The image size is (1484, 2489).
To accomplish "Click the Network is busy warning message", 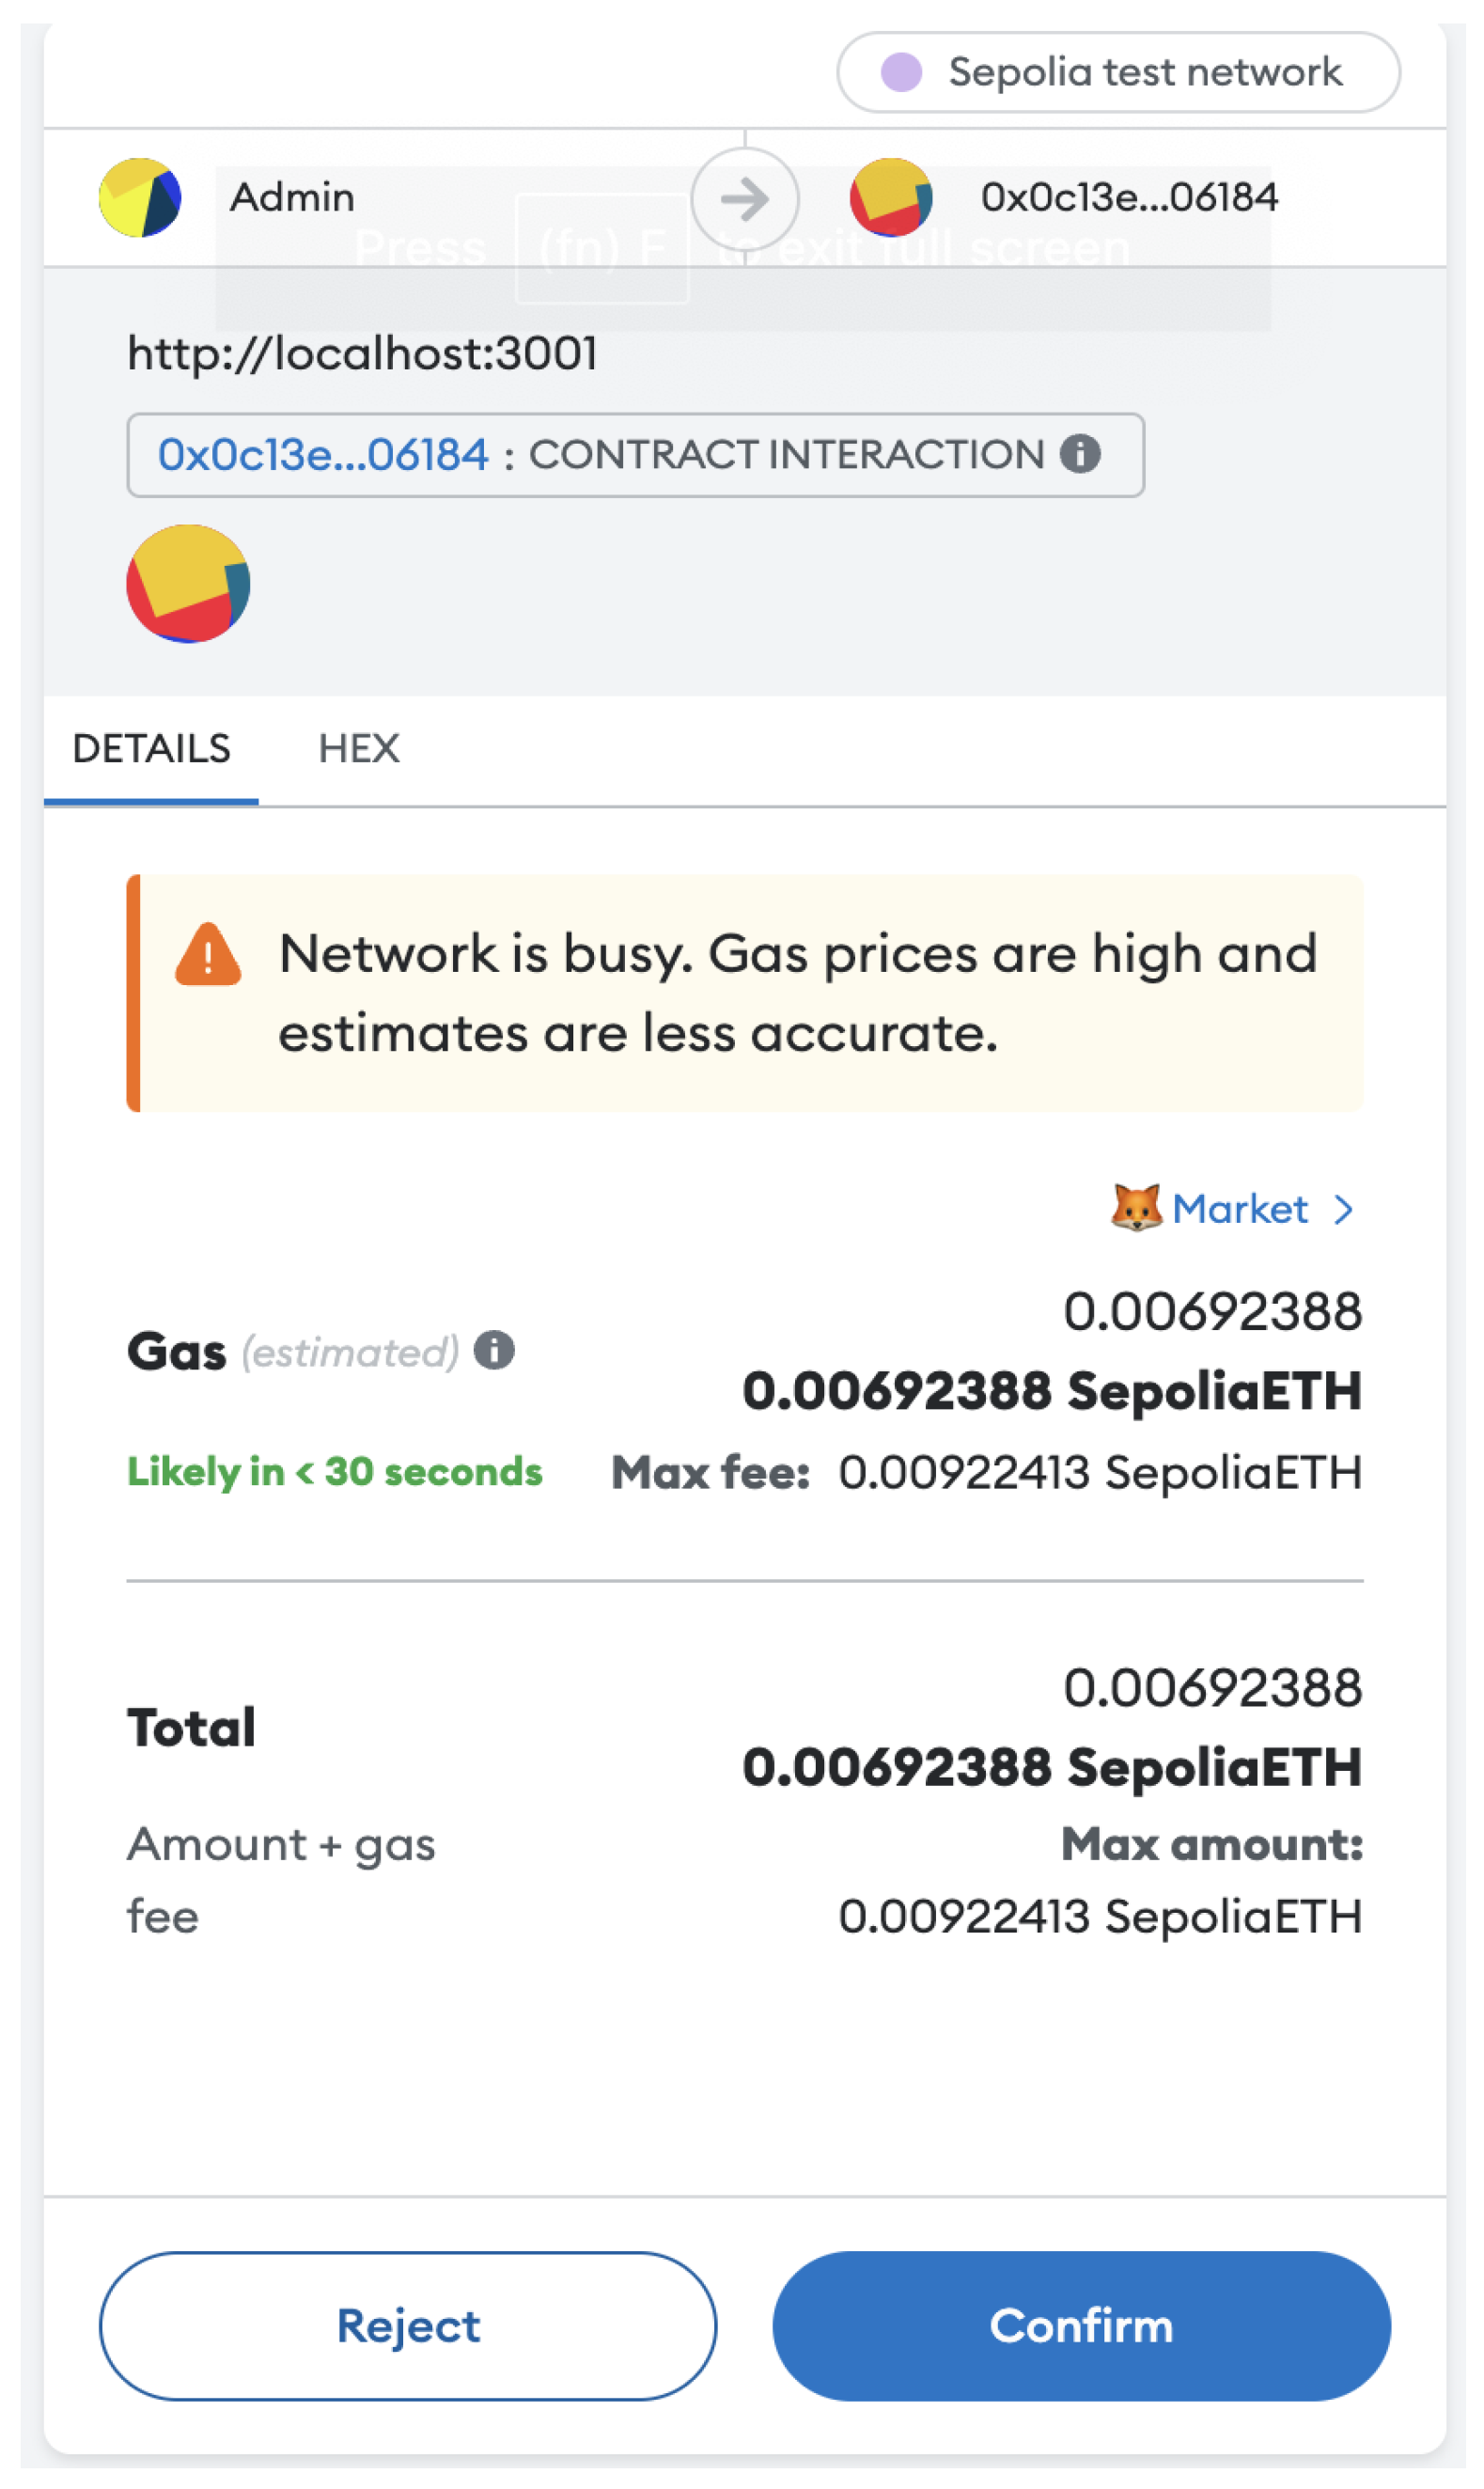I will tap(798, 993).
